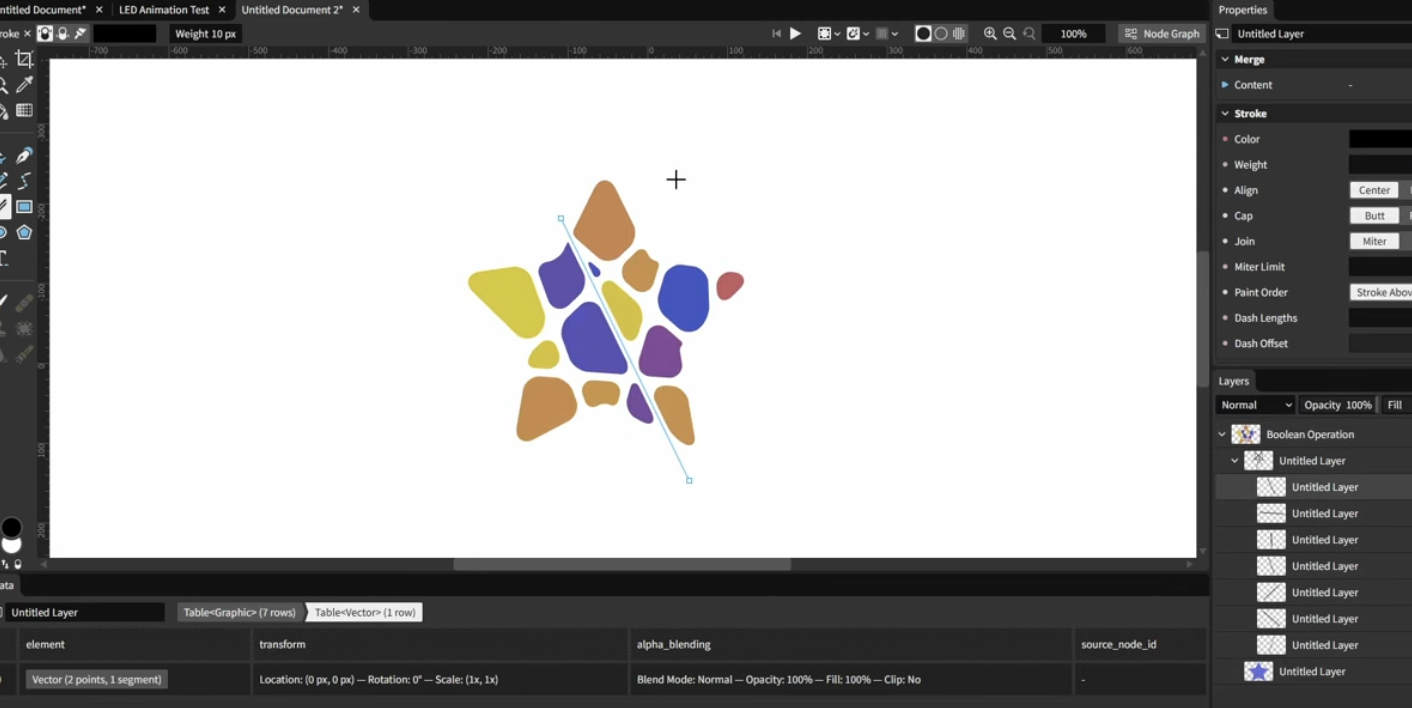Click the zoom in magnifier icon
This screenshot has height=708, width=1412.
[990, 34]
